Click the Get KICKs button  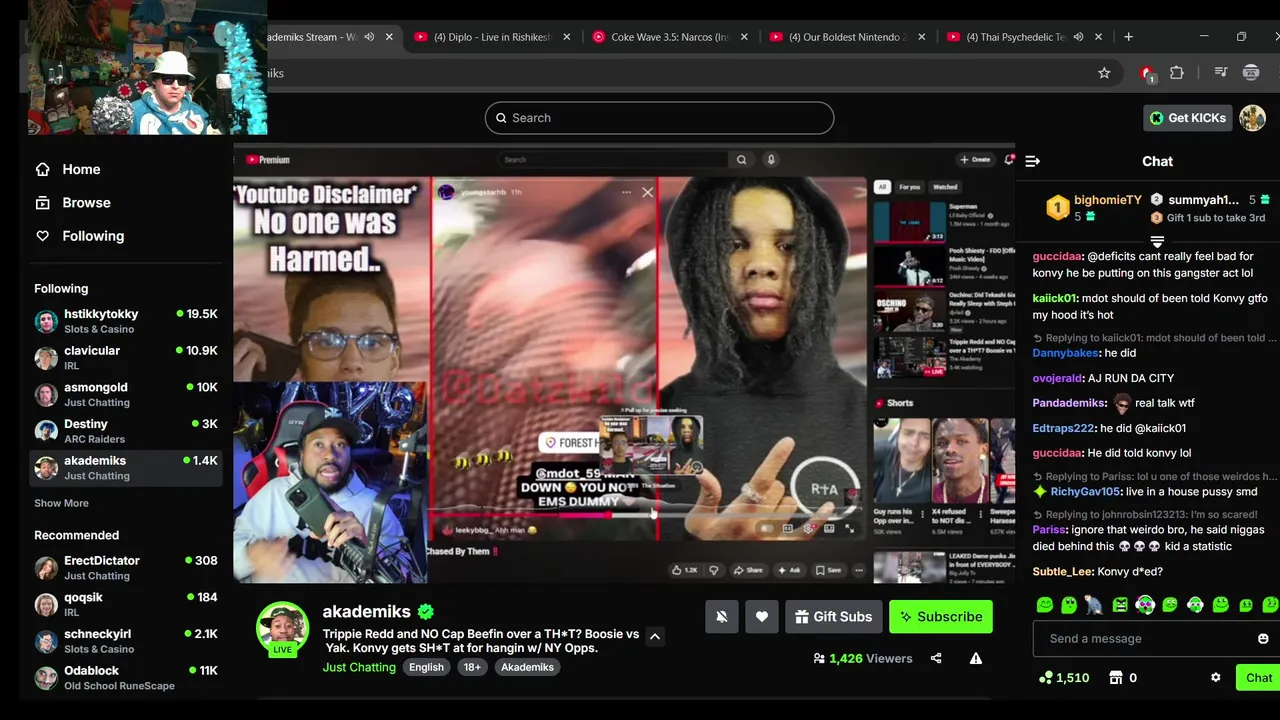[x=1187, y=118]
